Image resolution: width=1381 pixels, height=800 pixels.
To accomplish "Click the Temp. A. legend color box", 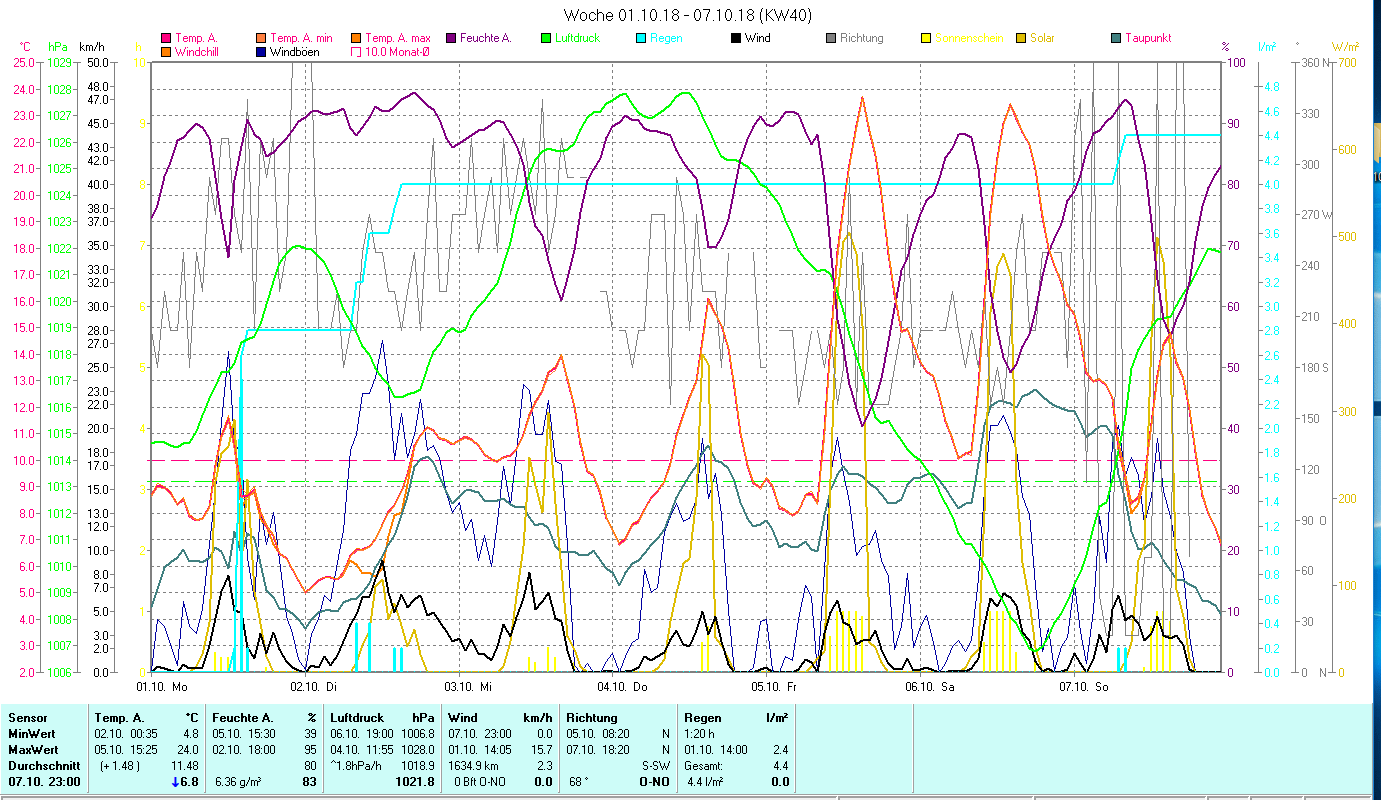I will pyautogui.click(x=166, y=38).
